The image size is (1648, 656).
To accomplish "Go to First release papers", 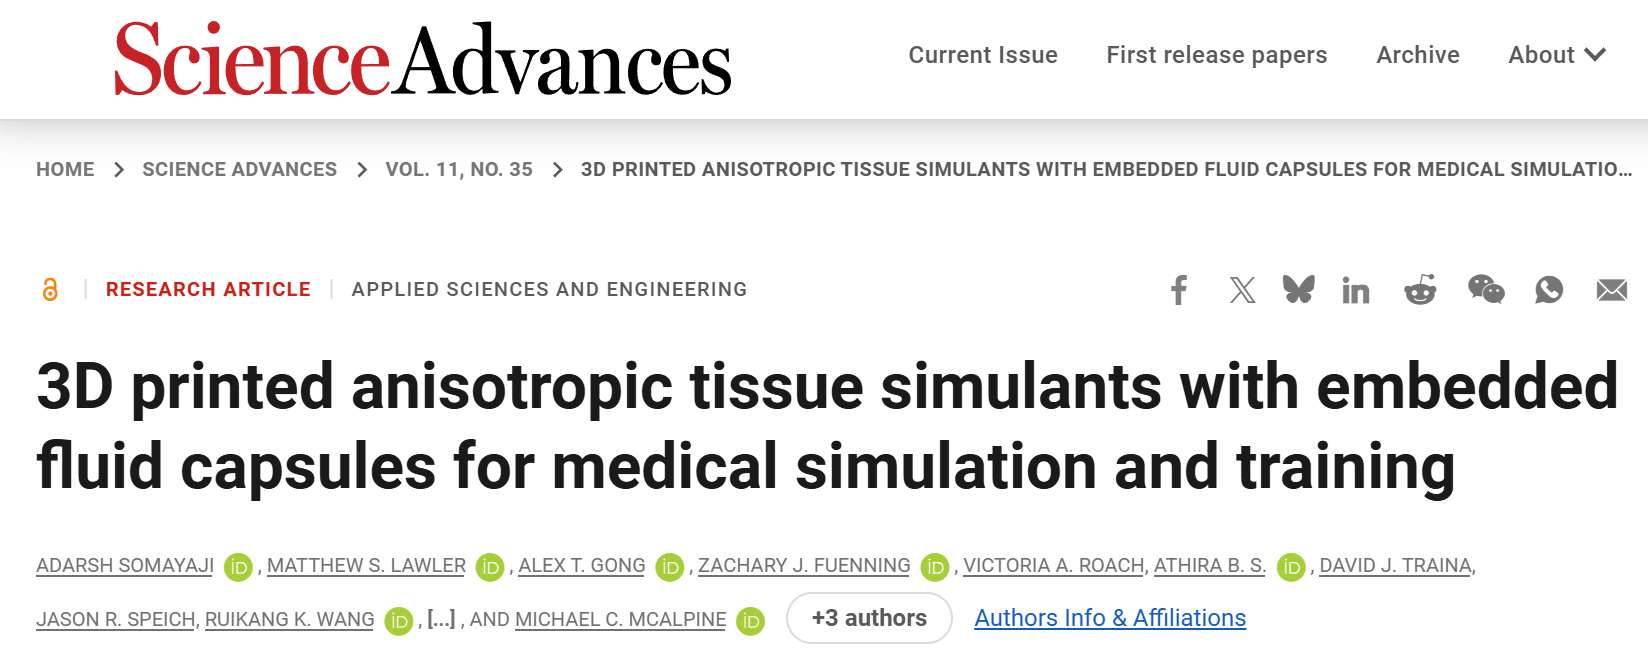I will [x=1216, y=55].
